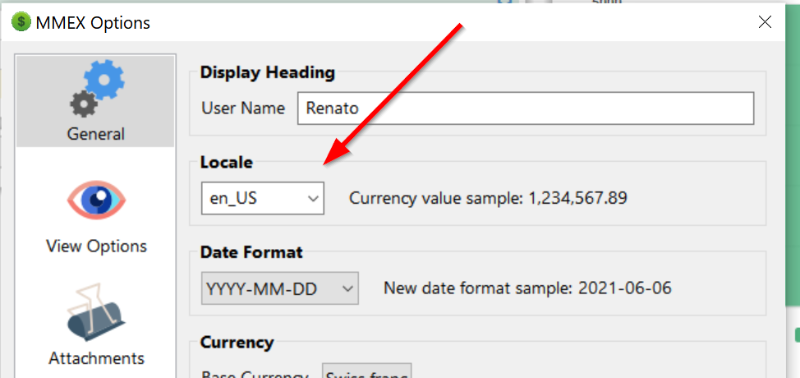Click the MMEX dollar app icon

(21, 22)
